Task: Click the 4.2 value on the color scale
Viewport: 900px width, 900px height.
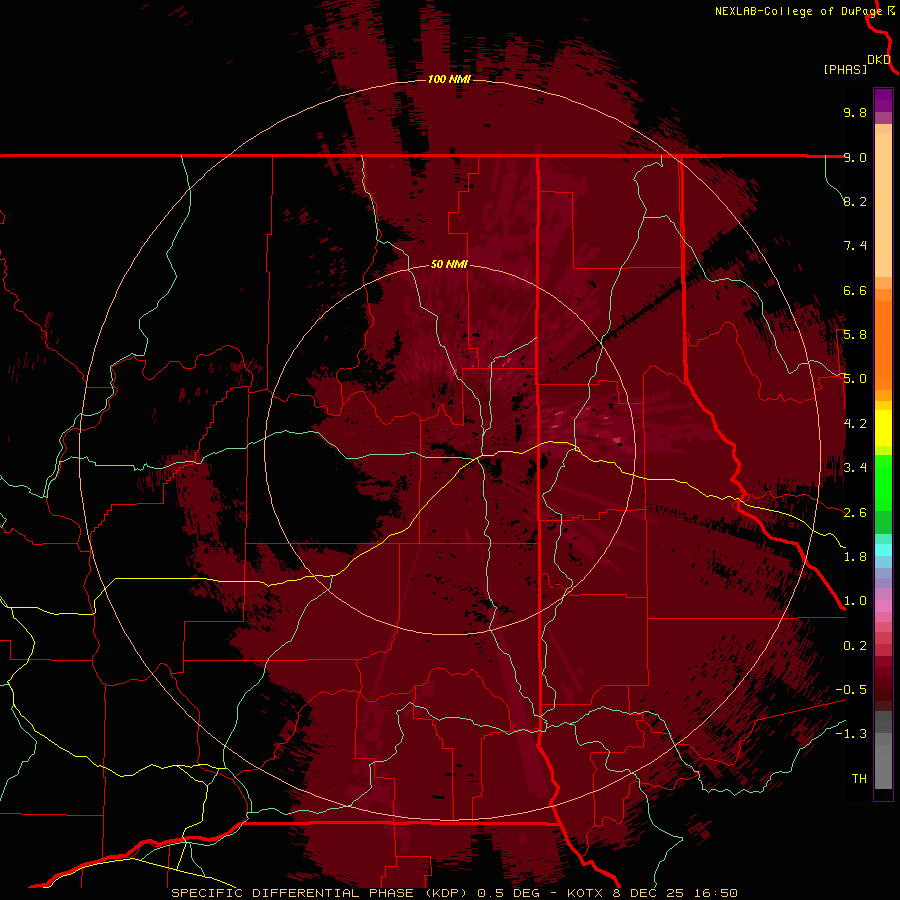Action: (x=855, y=424)
